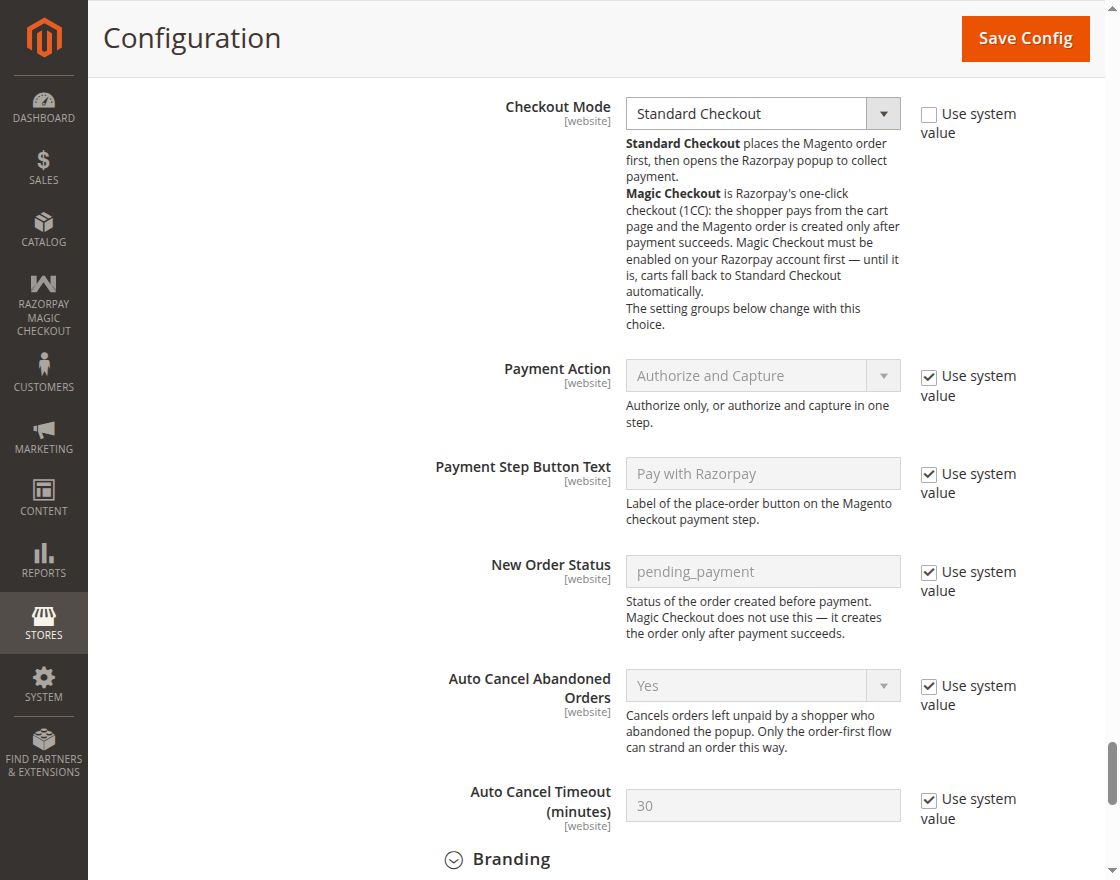Click the New Order Status field

tap(763, 571)
